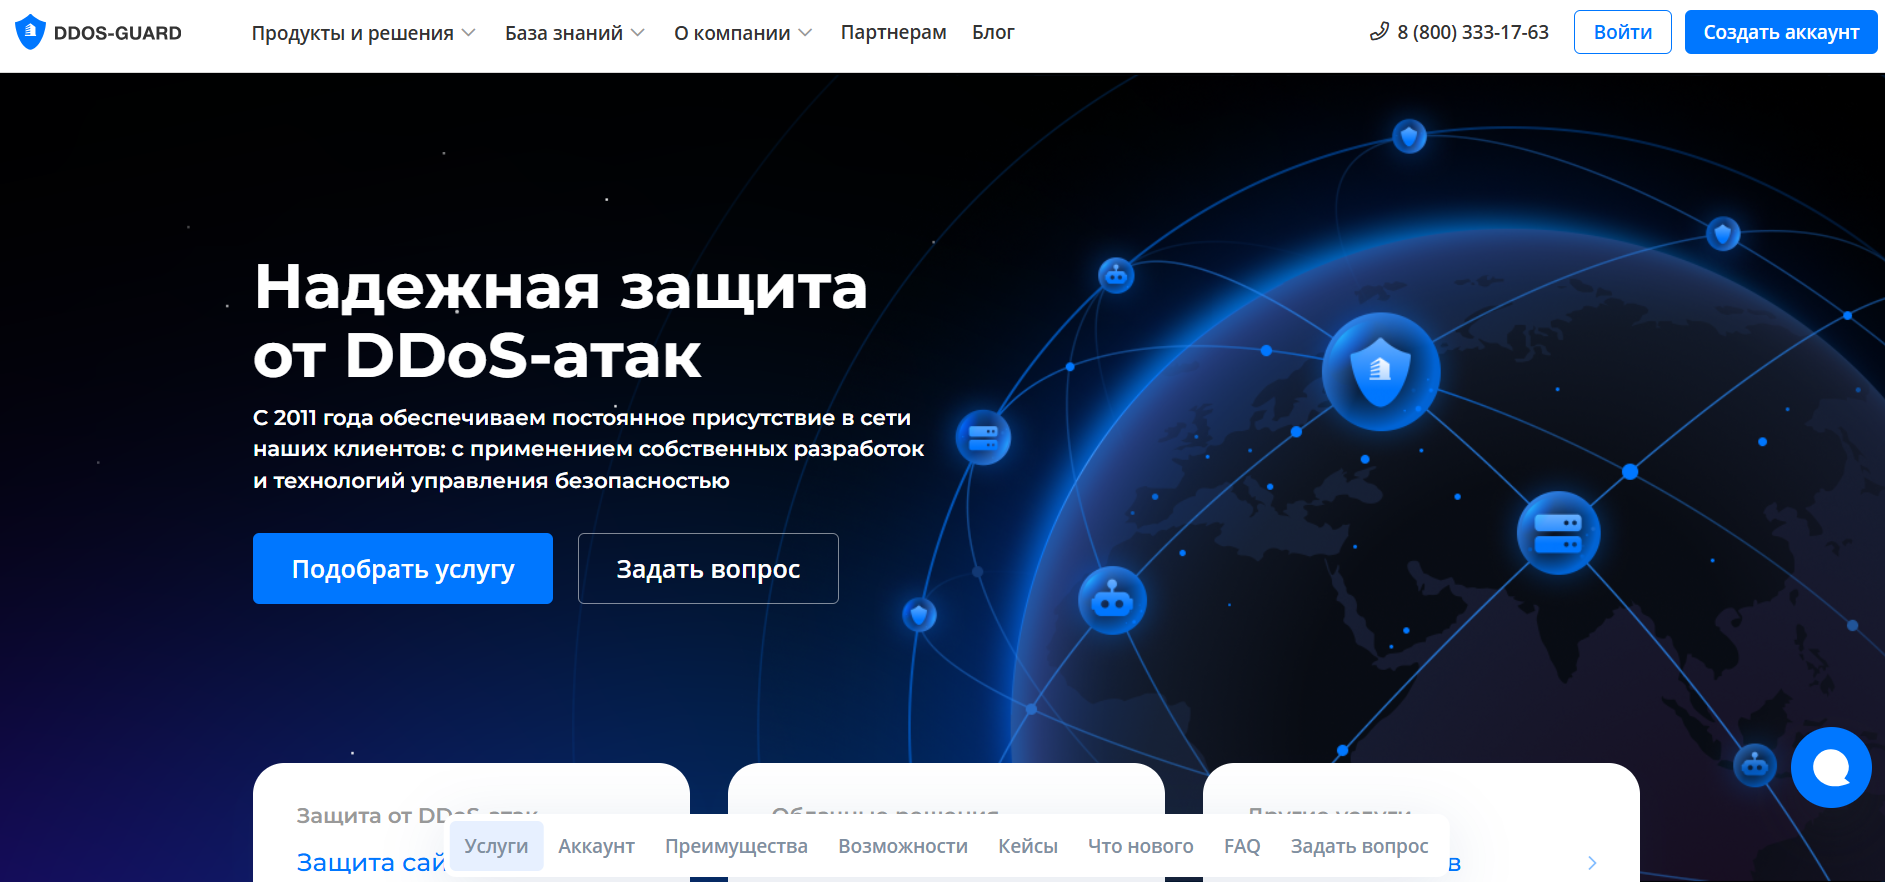1885x882 pixels.
Task: Select the Услуги tab
Action: click(x=496, y=846)
